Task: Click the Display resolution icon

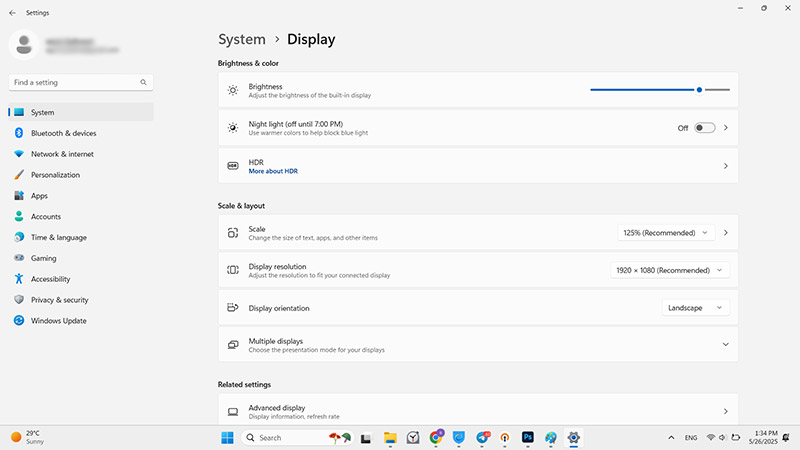Action: pos(233,270)
